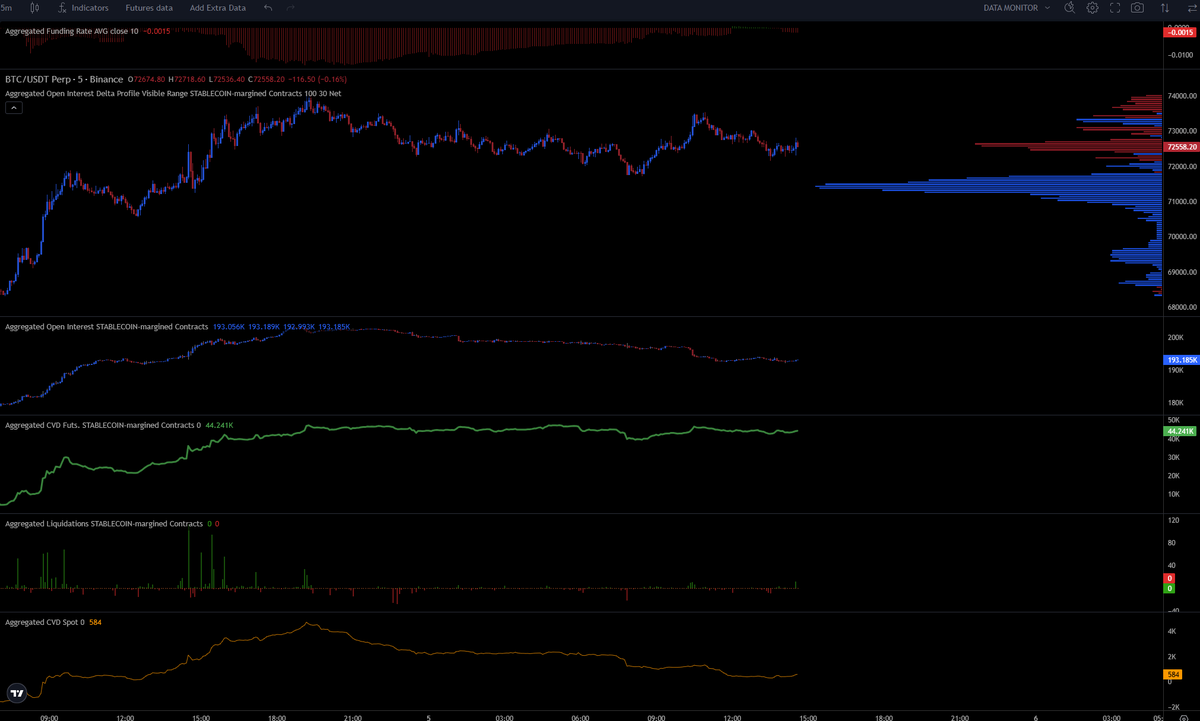Click the TradingView logo watermark

point(16,692)
